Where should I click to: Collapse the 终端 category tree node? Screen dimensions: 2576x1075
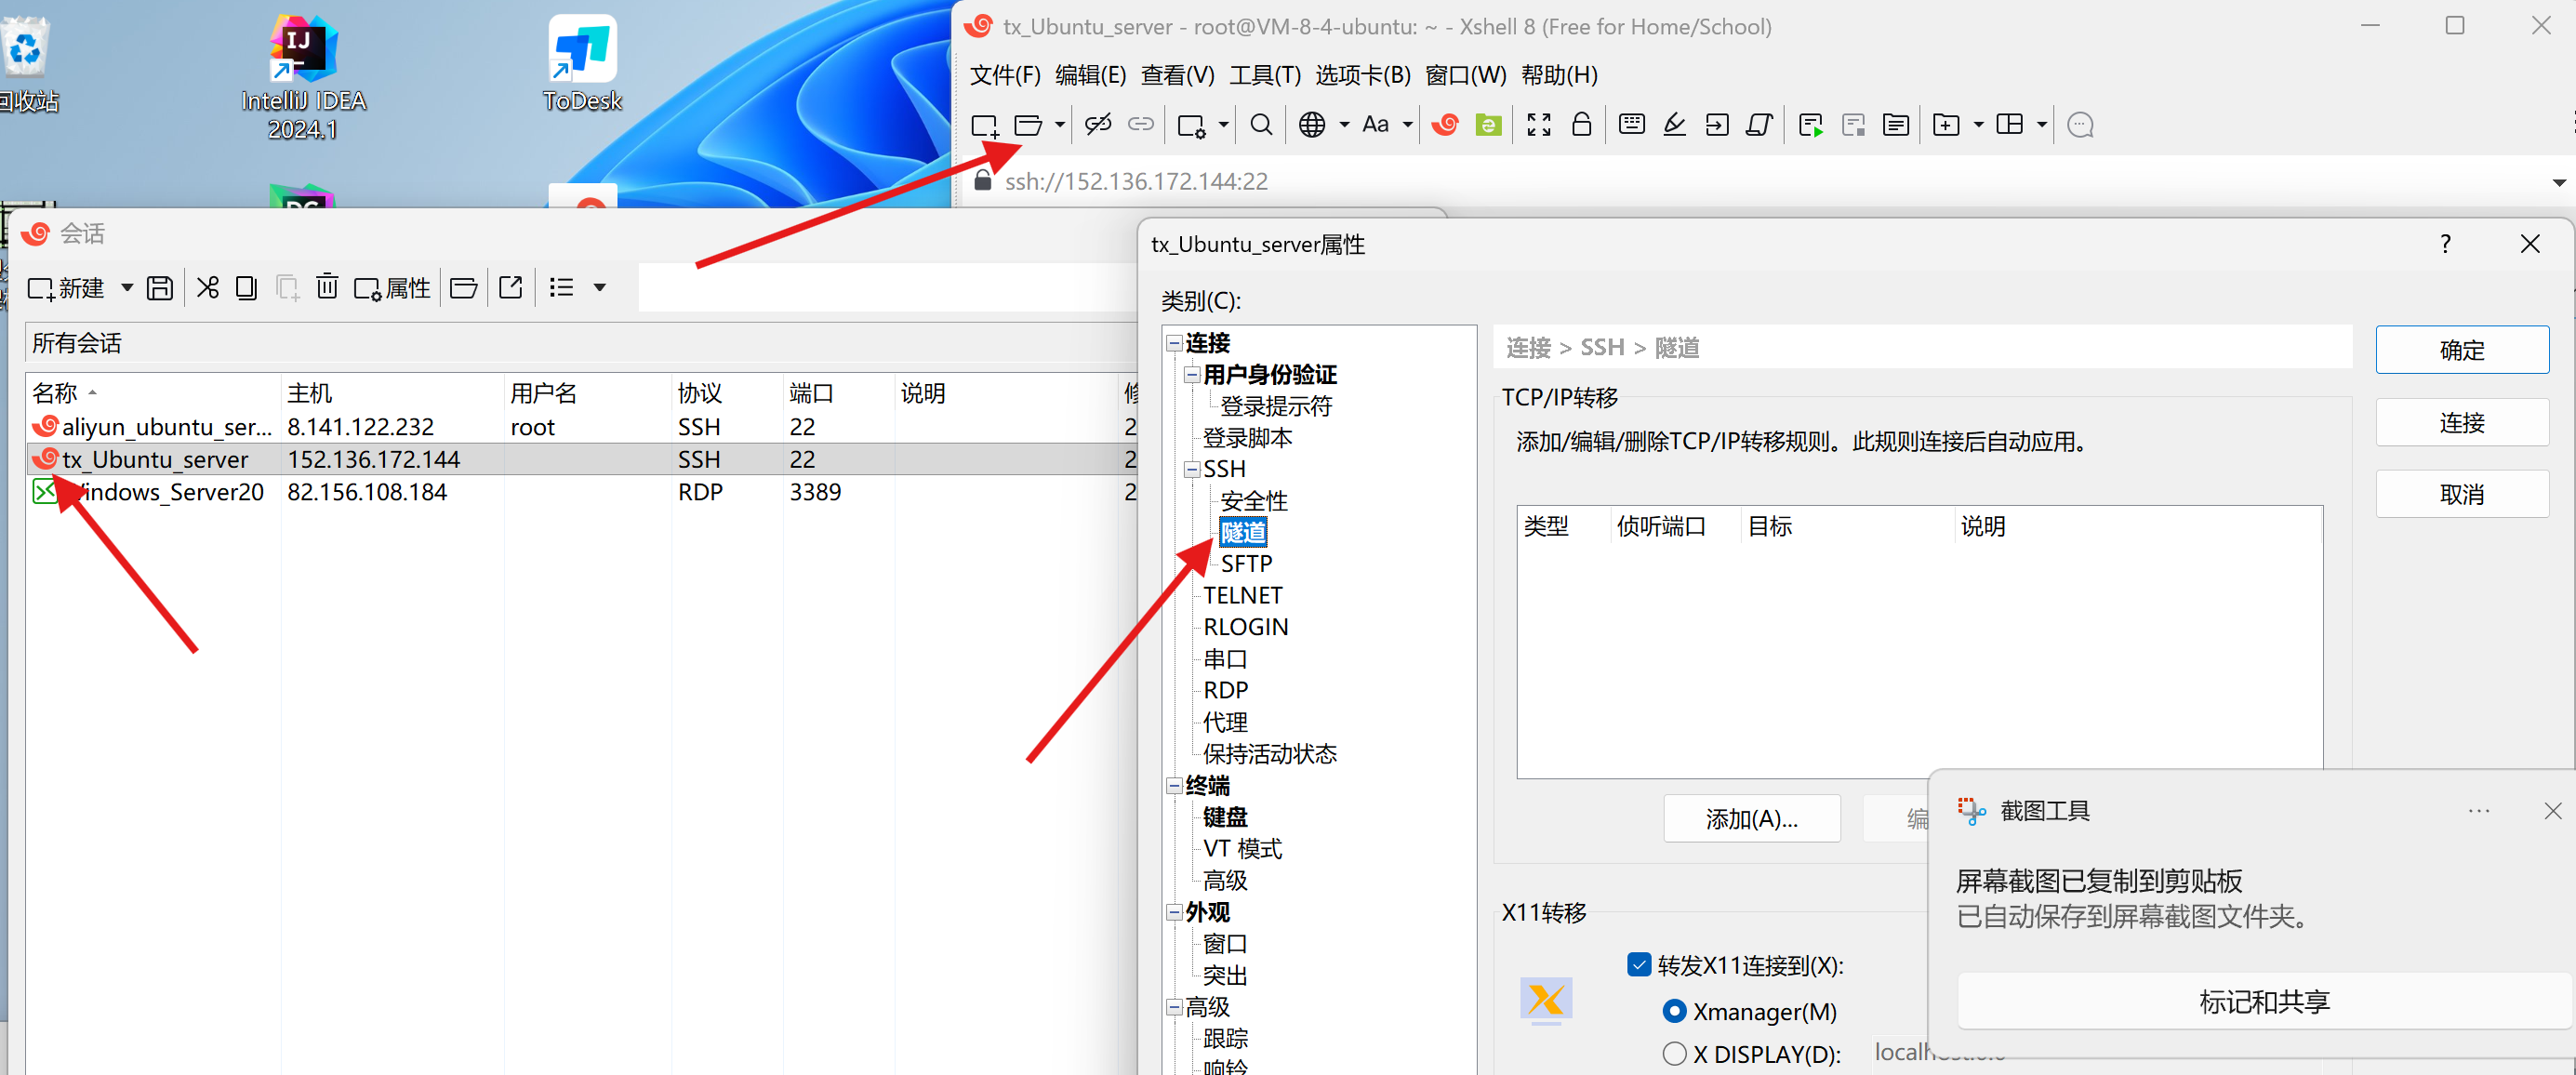pyautogui.click(x=1174, y=785)
